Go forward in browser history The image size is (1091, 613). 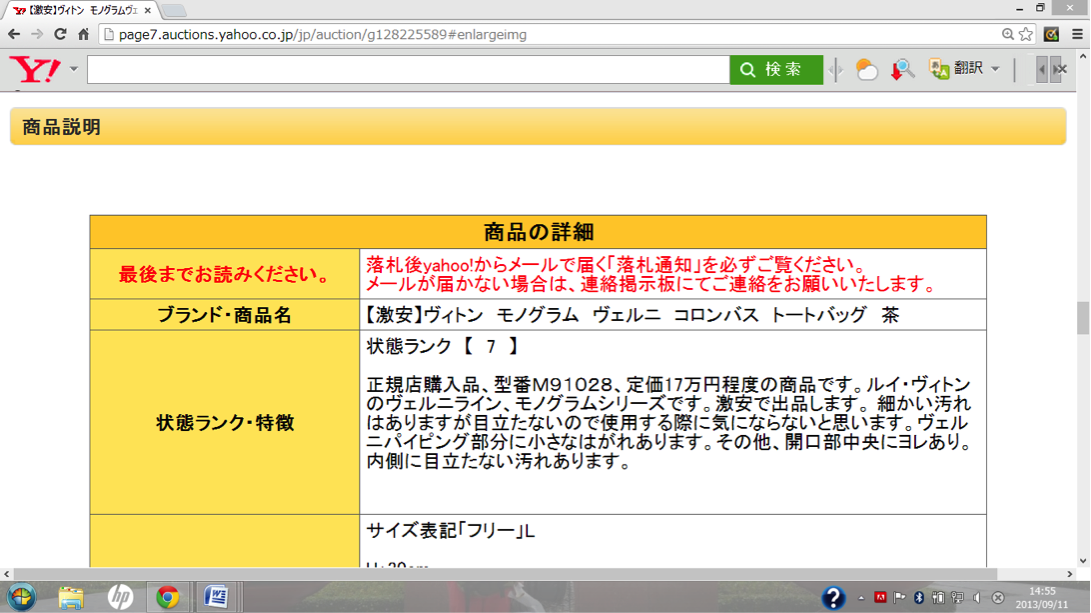pos(37,34)
